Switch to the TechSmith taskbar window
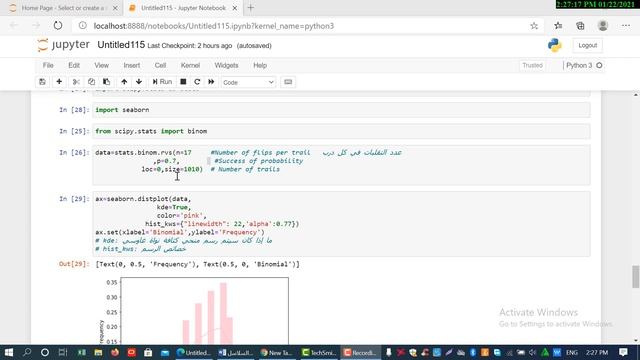 click(x=318, y=352)
